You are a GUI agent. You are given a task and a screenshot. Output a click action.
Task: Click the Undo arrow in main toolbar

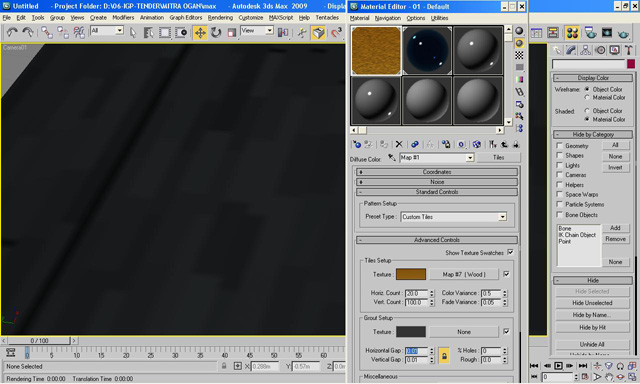pyautogui.click(x=12, y=32)
